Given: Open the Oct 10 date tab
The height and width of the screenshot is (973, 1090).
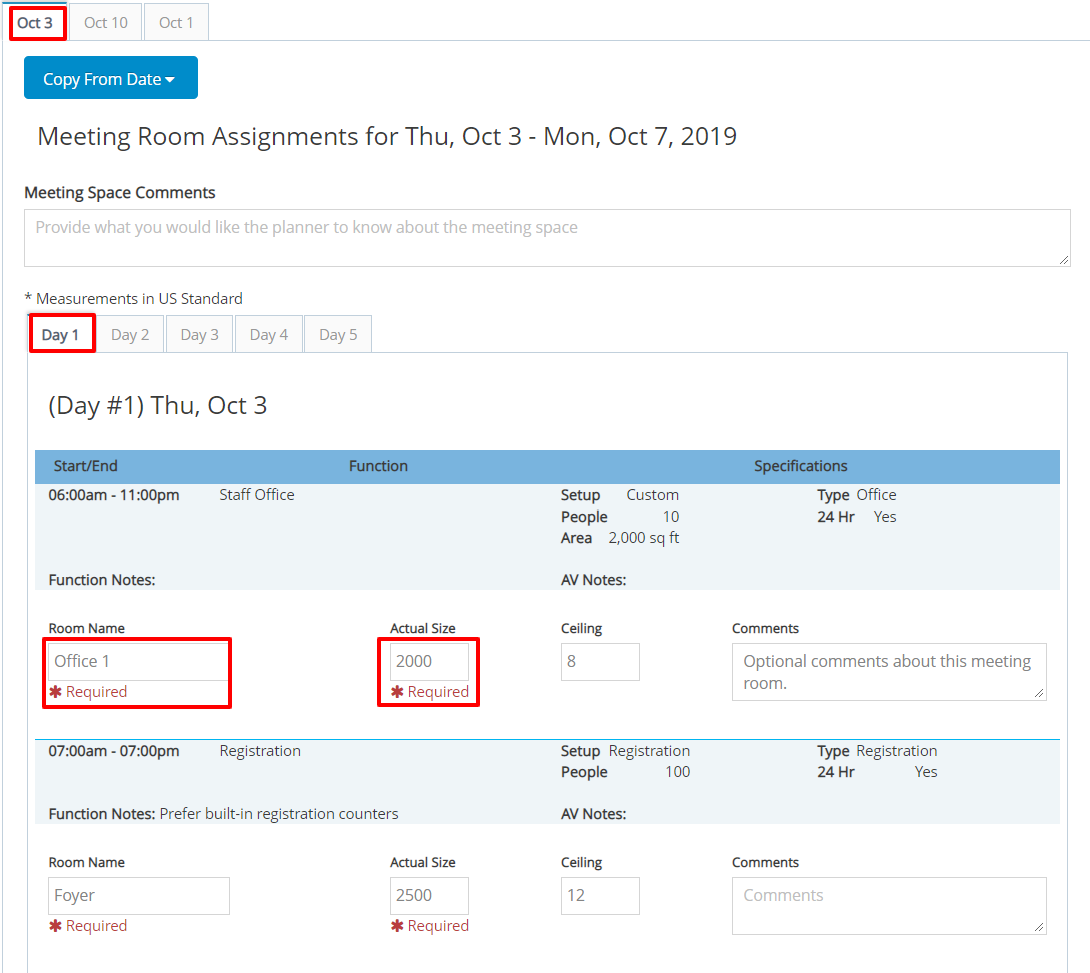Looking at the screenshot, I should tap(105, 22).
